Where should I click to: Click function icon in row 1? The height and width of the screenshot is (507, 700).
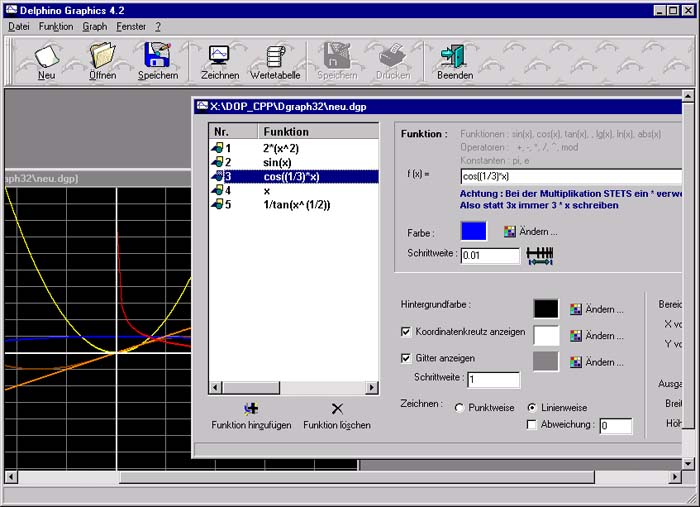(217, 148)
